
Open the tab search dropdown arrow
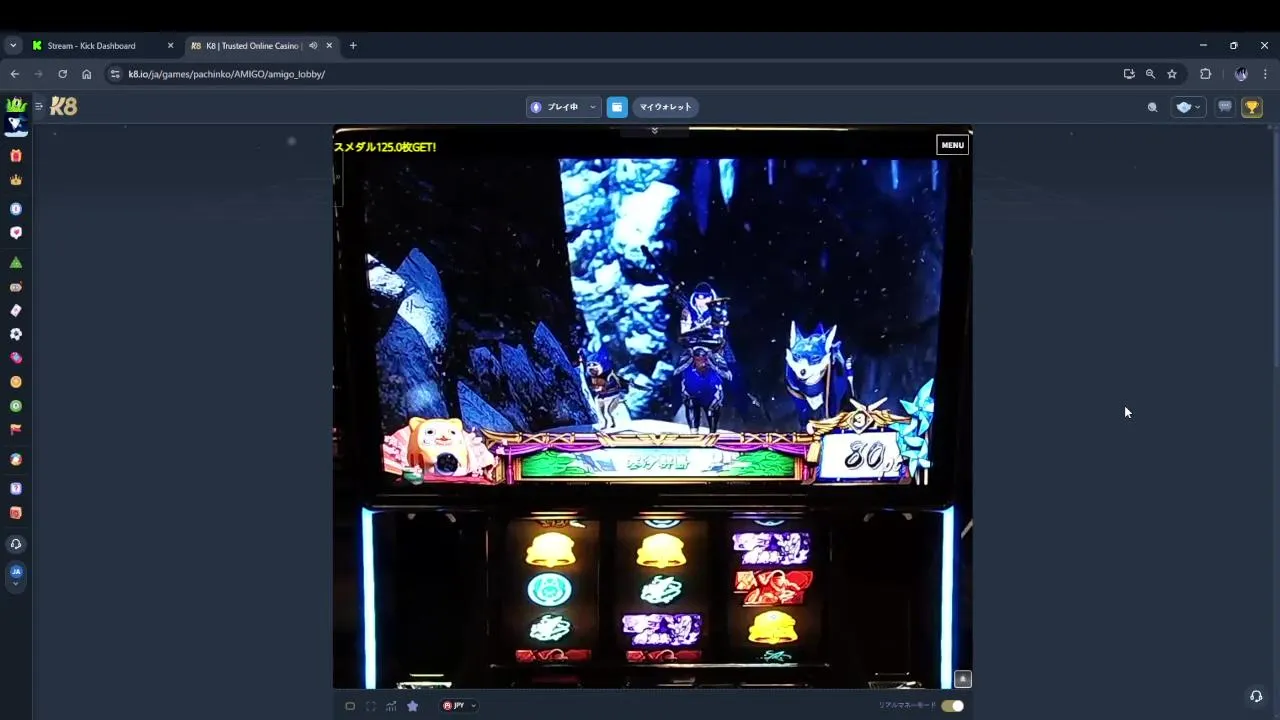tap(13, 46)
